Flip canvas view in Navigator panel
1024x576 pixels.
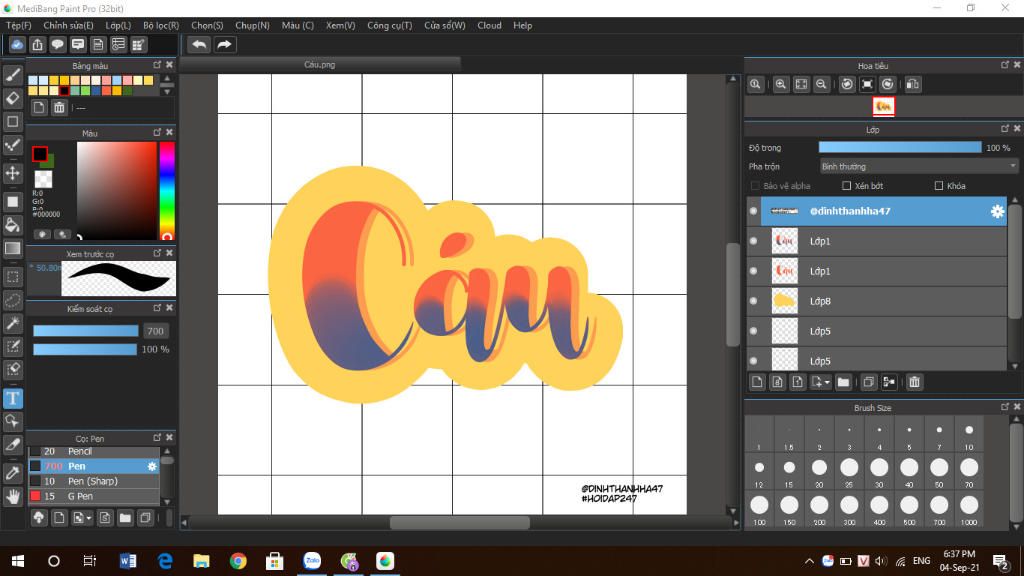[x=913, y=84]
